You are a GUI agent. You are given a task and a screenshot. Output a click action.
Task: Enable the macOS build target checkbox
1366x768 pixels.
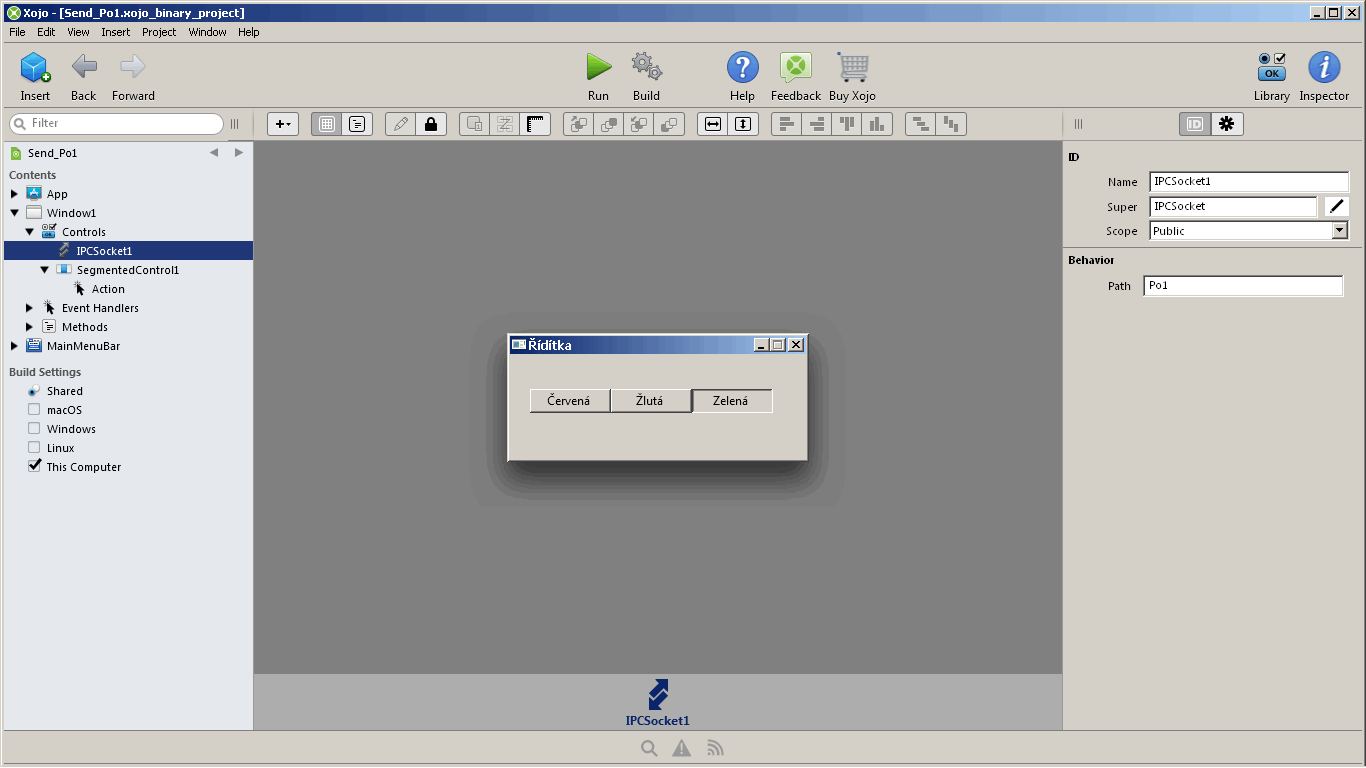(34, 410)
